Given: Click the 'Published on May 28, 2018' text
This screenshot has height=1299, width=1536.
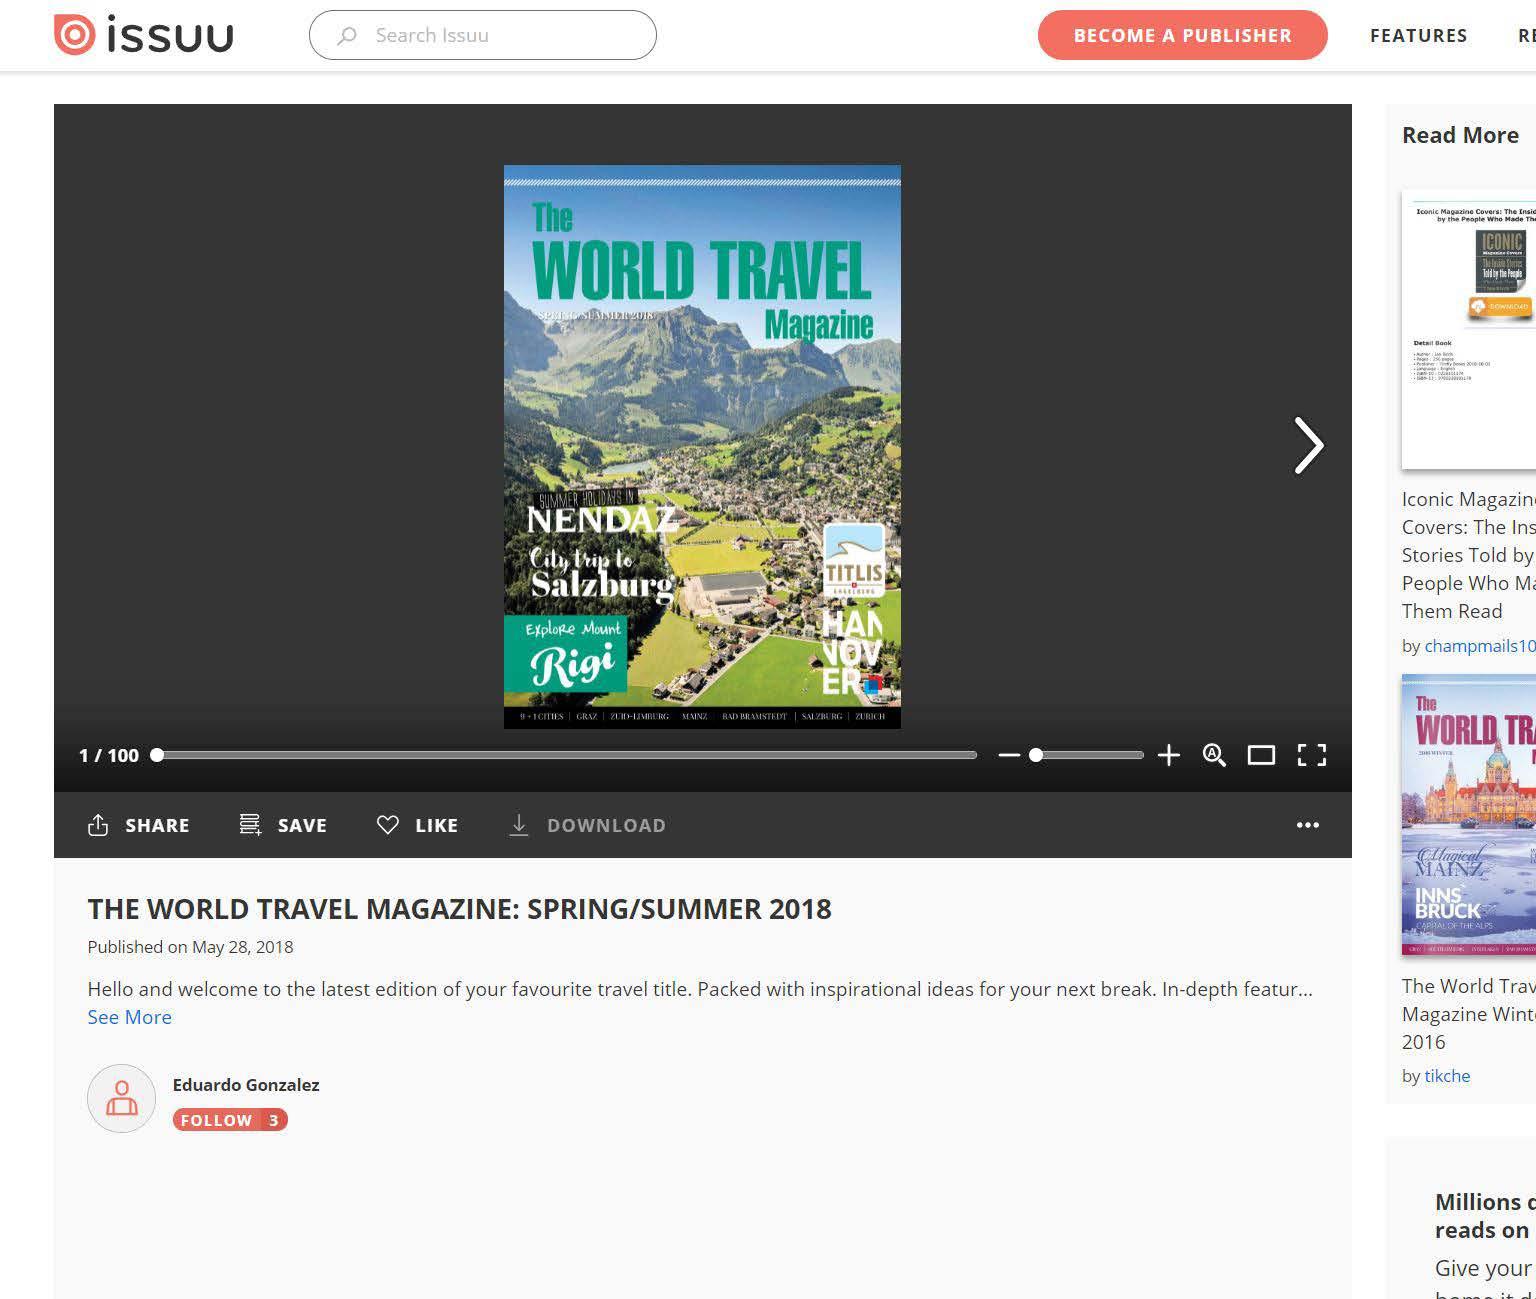Looking at the screenshot, I should pos(190,947).
